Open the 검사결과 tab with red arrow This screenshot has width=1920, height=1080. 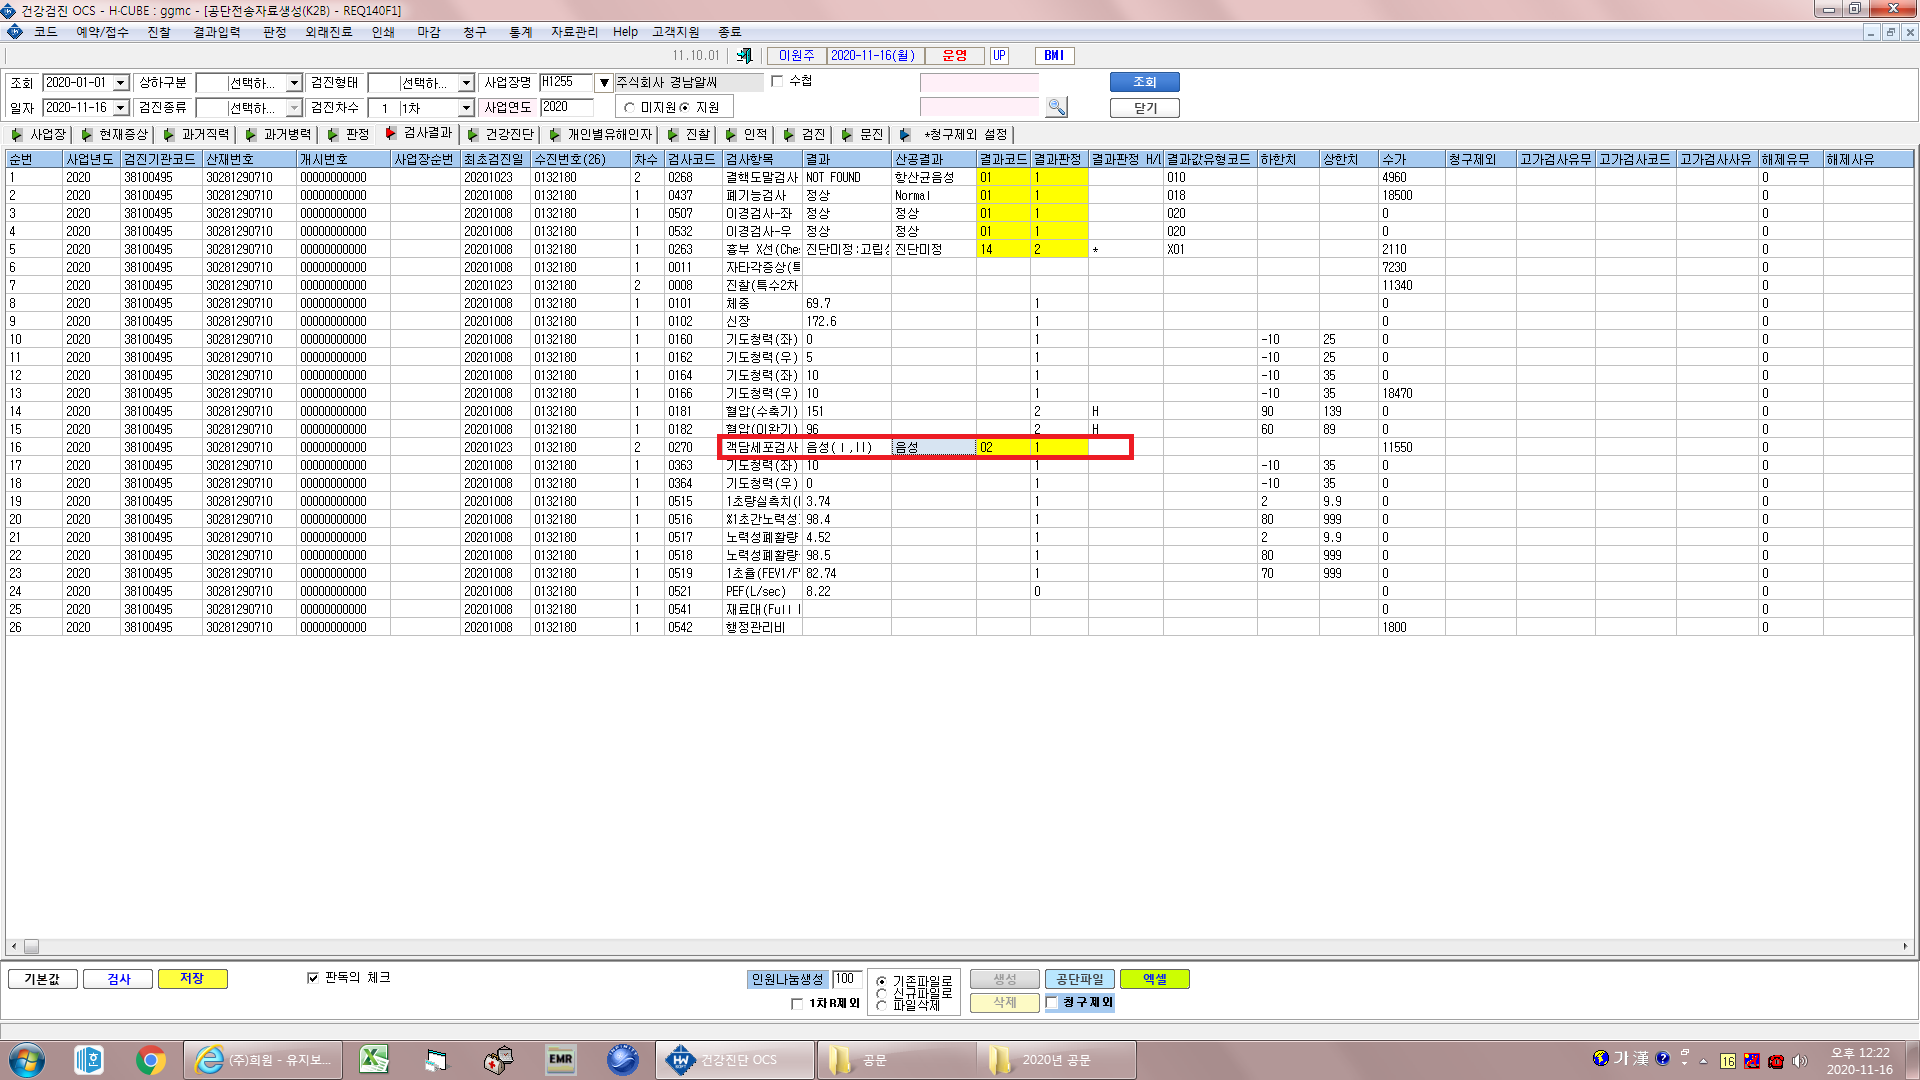418,134
